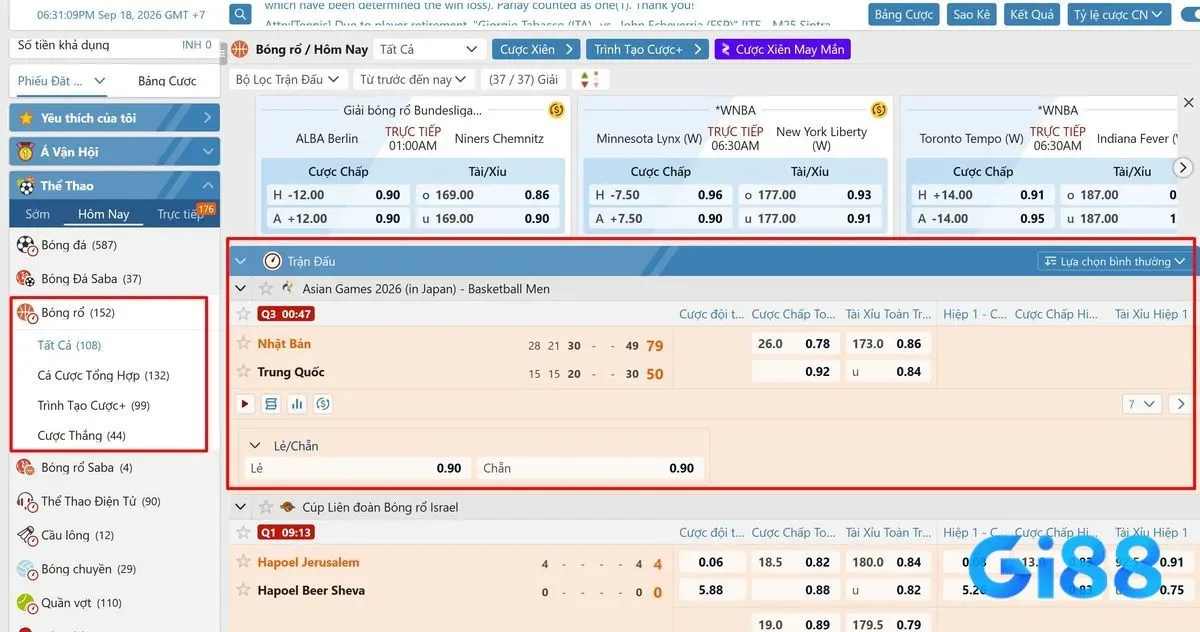Show statistics bar-chart icon for Nhật Bản match
Viewport: 1200px width, 632px height.
pos(297,404)
